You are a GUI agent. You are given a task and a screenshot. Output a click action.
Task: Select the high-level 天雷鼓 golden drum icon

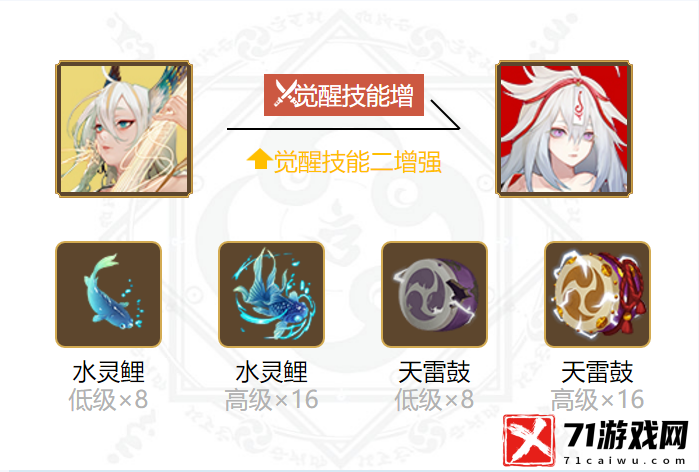597,294
